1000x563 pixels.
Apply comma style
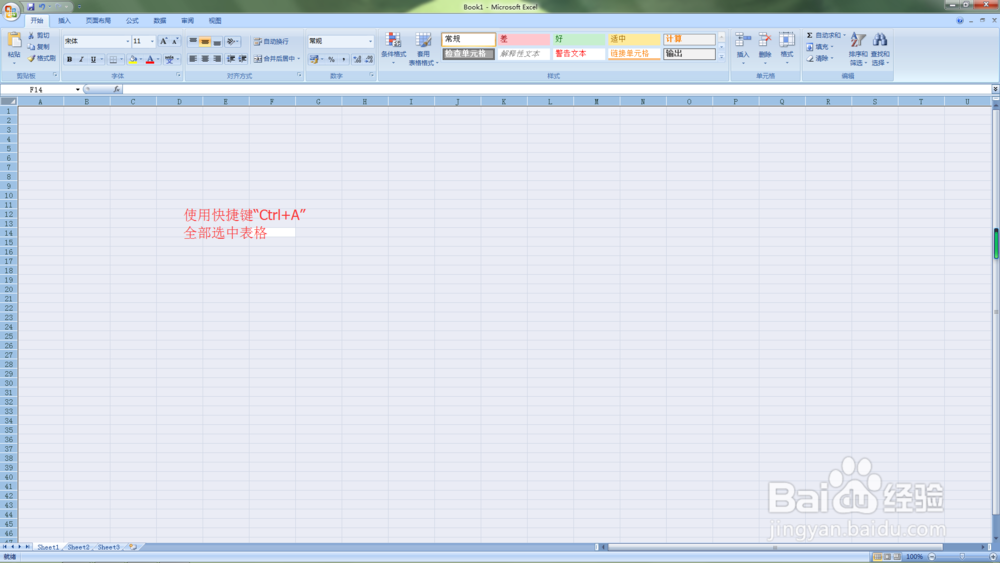343,59
